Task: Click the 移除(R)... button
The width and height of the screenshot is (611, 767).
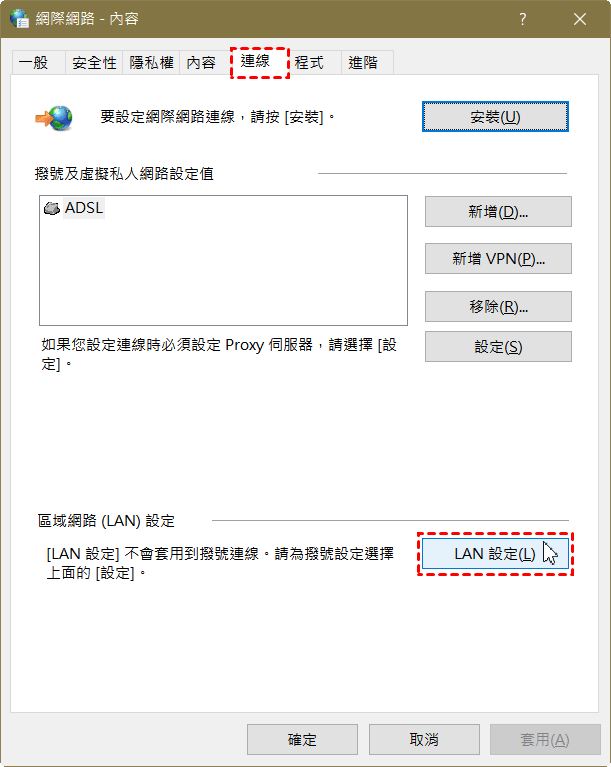Action: click(x=498, y=307)
